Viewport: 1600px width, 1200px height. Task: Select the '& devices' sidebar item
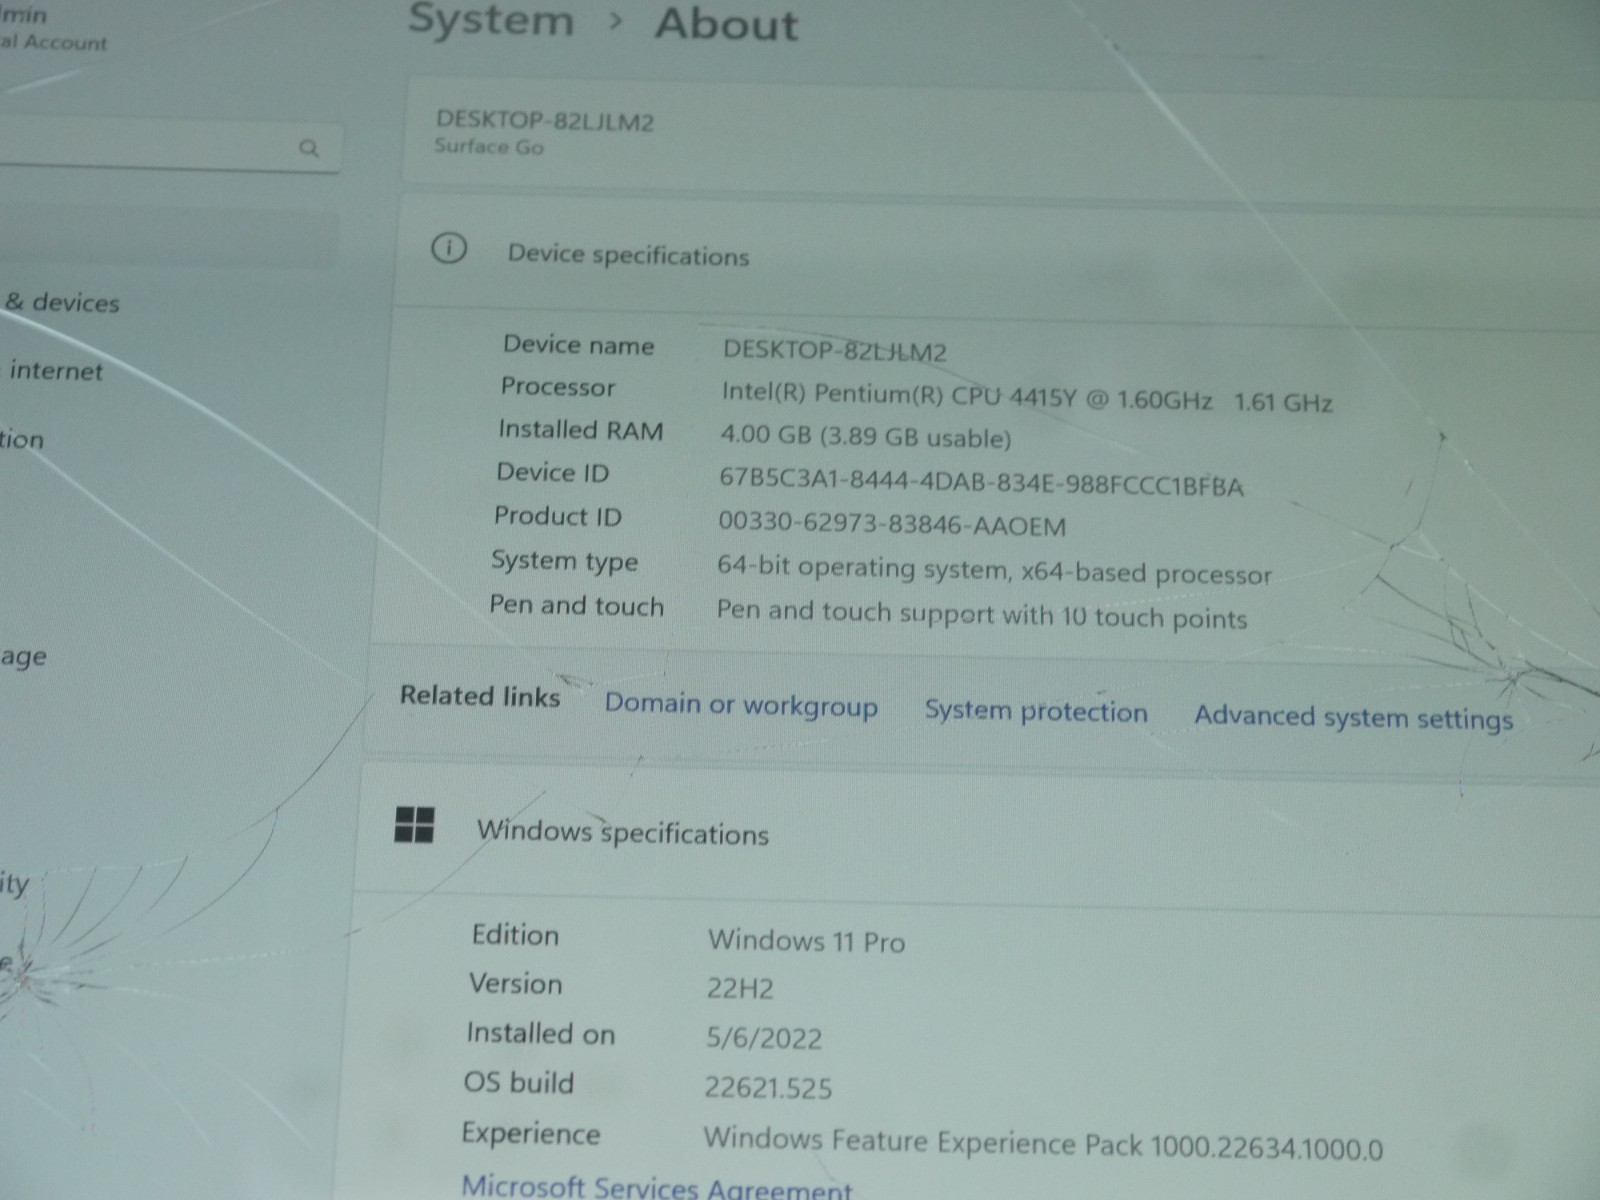click(x=62, y=302)
